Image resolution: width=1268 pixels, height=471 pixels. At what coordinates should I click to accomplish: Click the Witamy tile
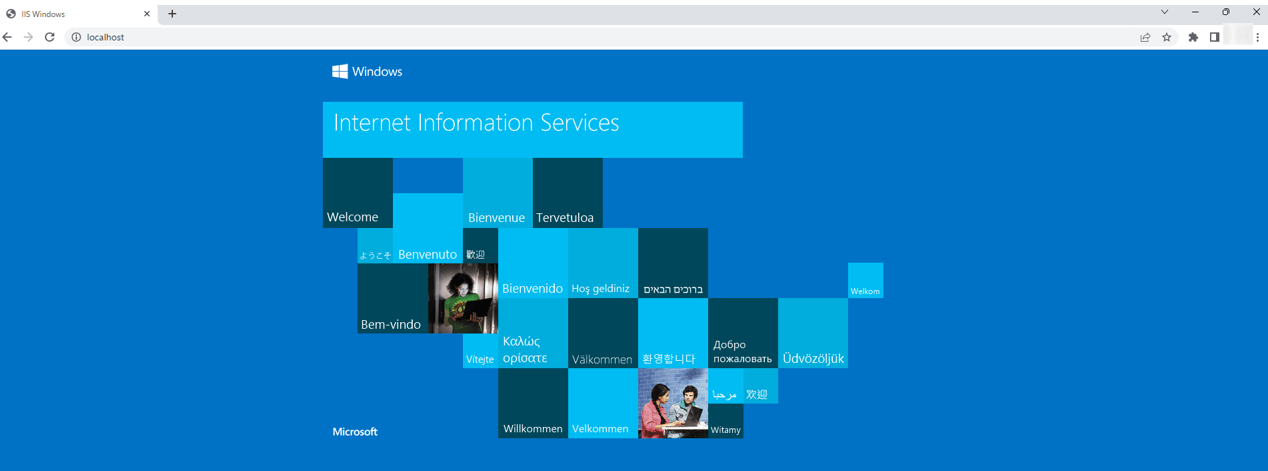pos(725,421)
